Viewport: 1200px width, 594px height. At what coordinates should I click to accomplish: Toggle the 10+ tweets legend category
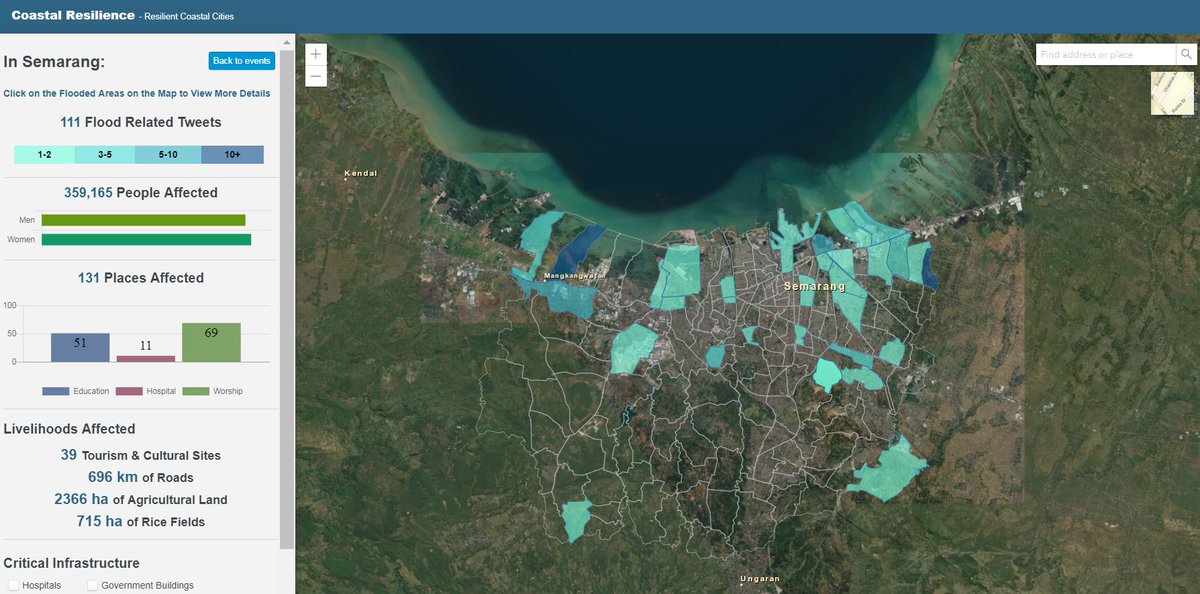233,154
